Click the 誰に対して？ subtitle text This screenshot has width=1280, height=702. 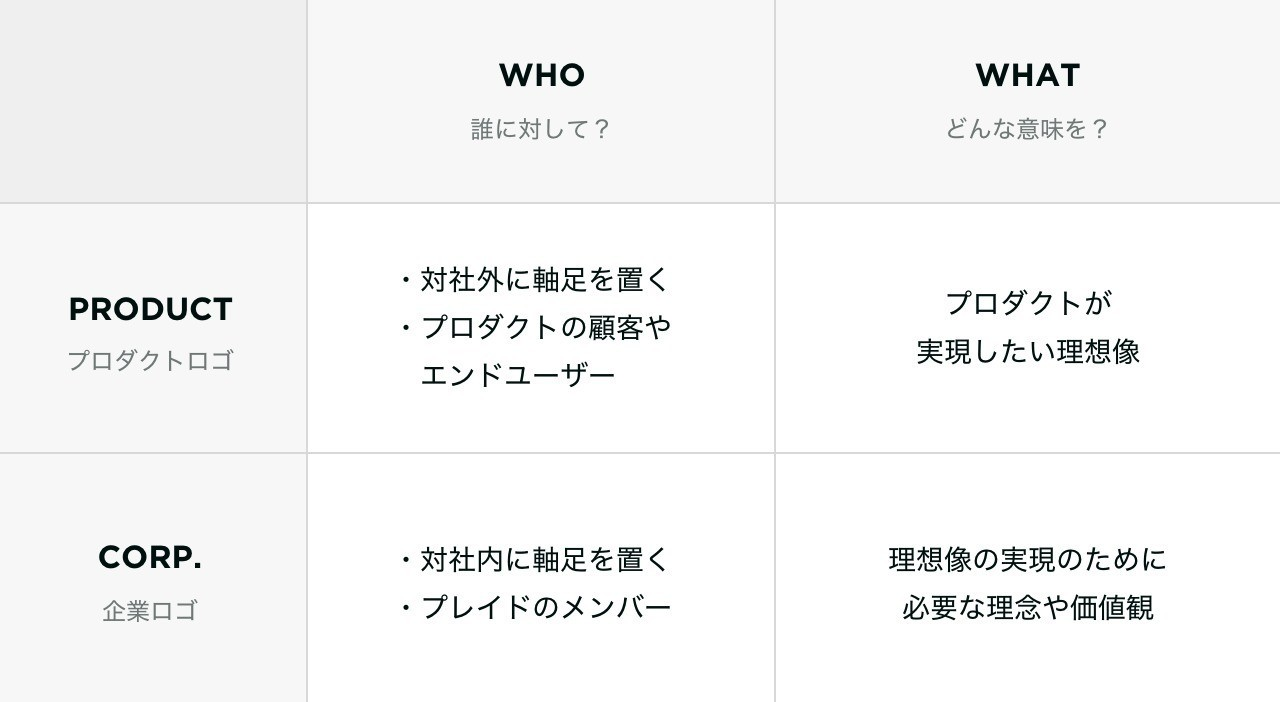[541, 129]
